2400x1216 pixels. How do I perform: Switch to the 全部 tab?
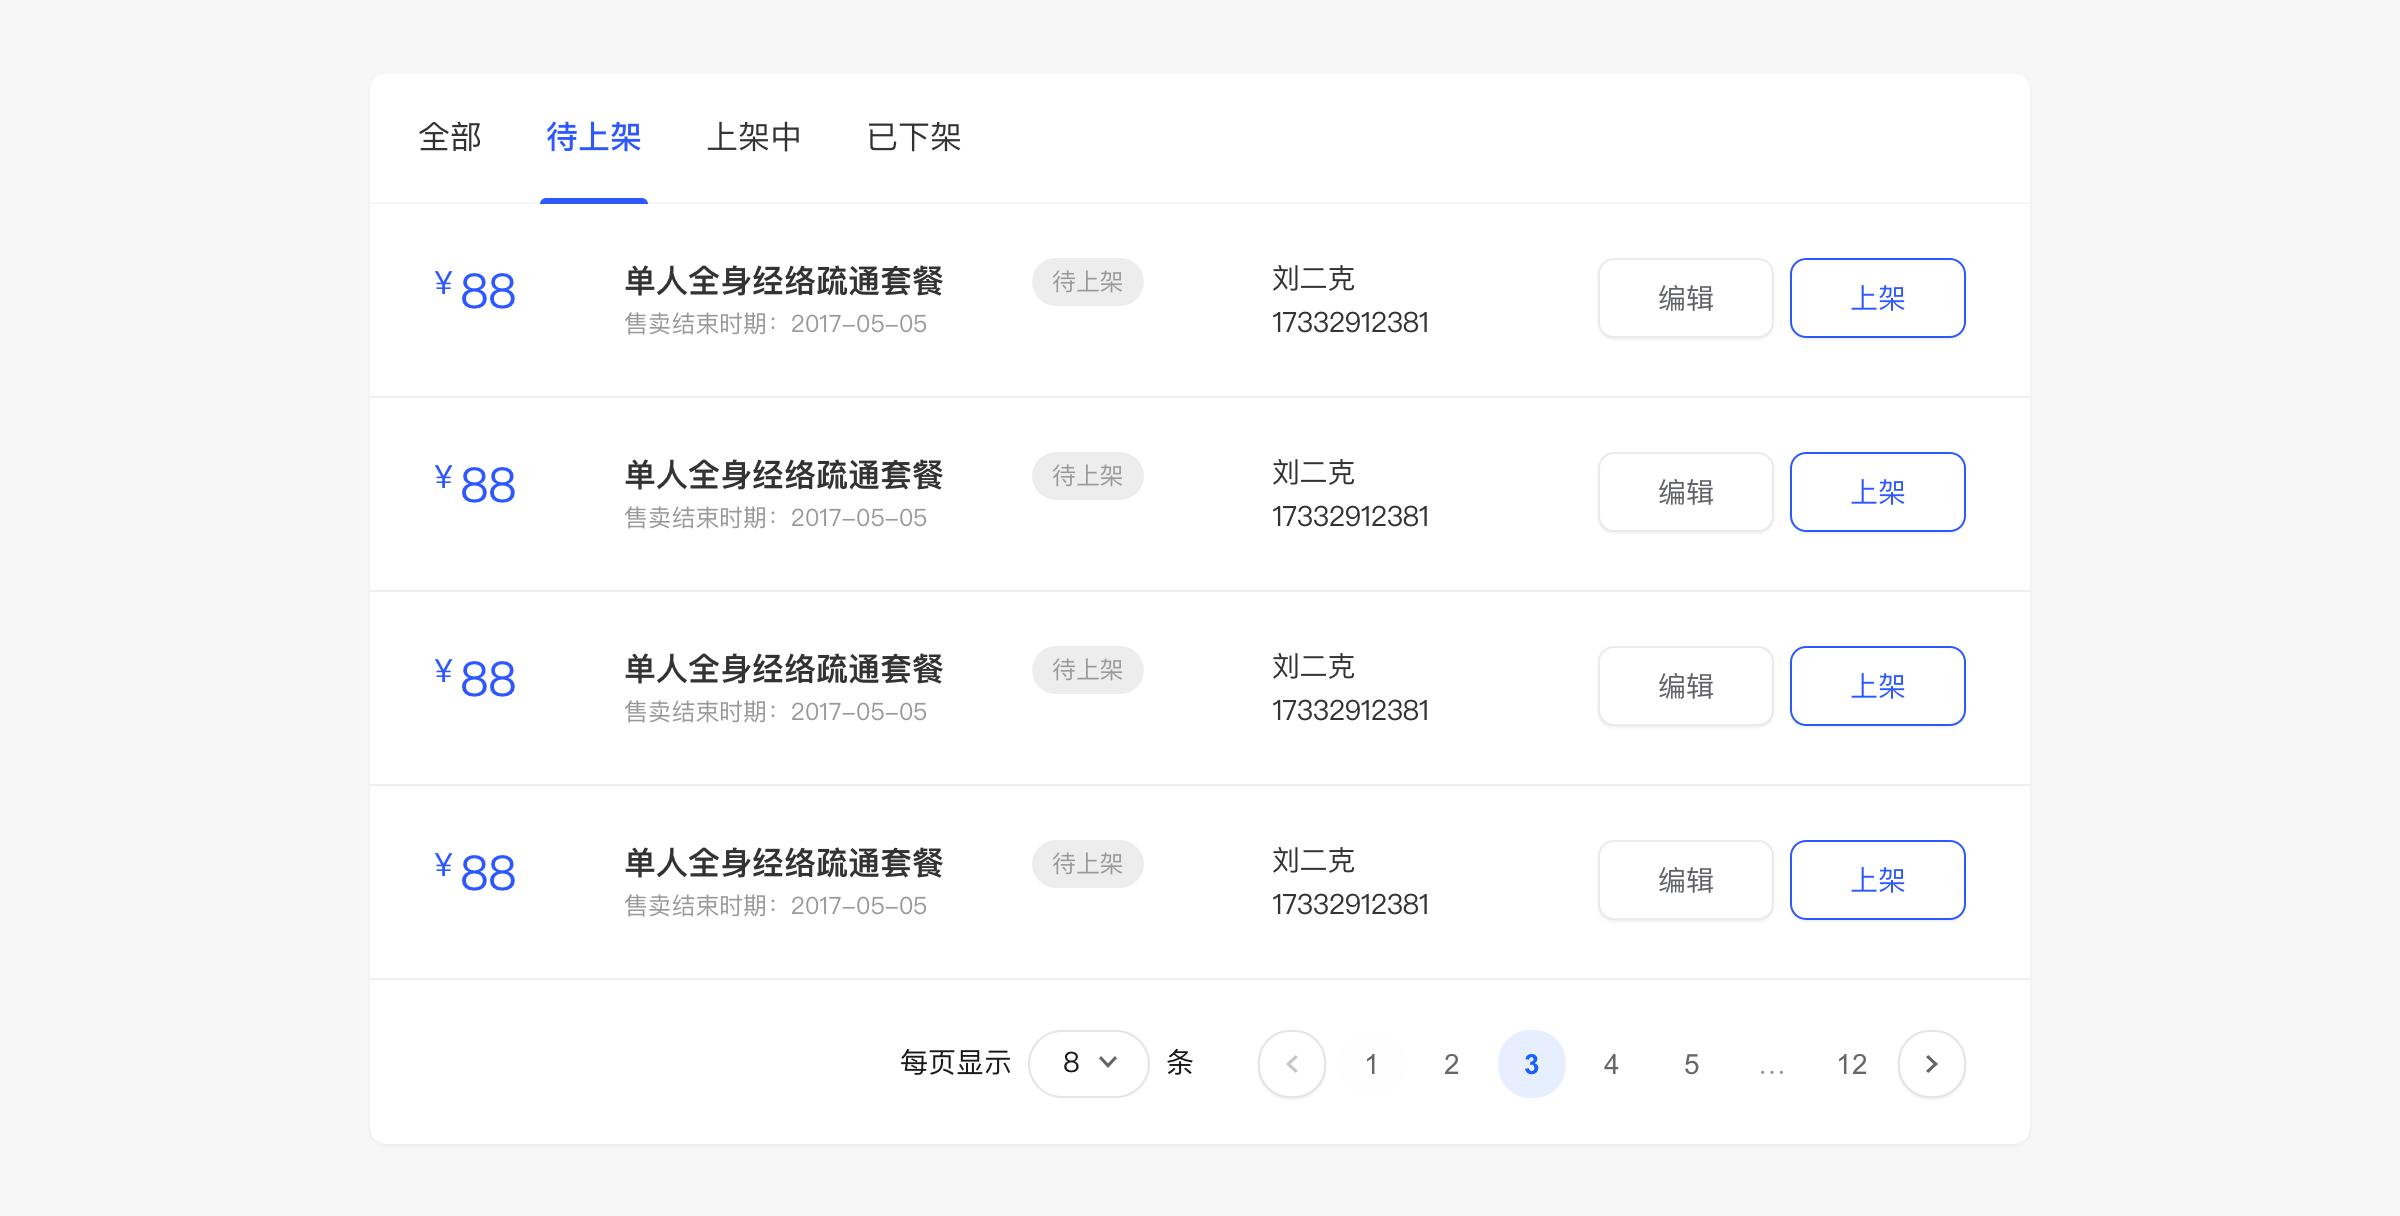click(450, 137)
